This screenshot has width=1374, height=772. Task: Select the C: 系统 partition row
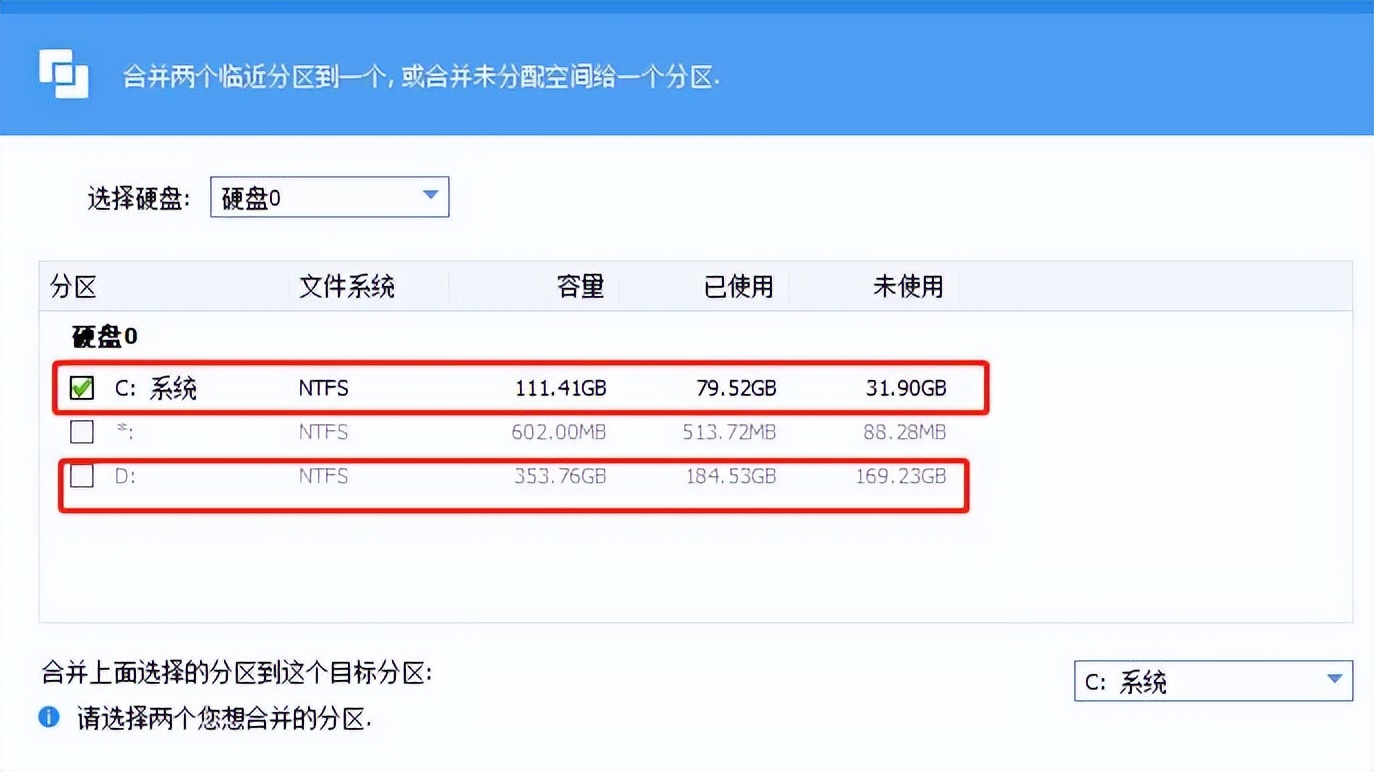[x=400, y=388]
